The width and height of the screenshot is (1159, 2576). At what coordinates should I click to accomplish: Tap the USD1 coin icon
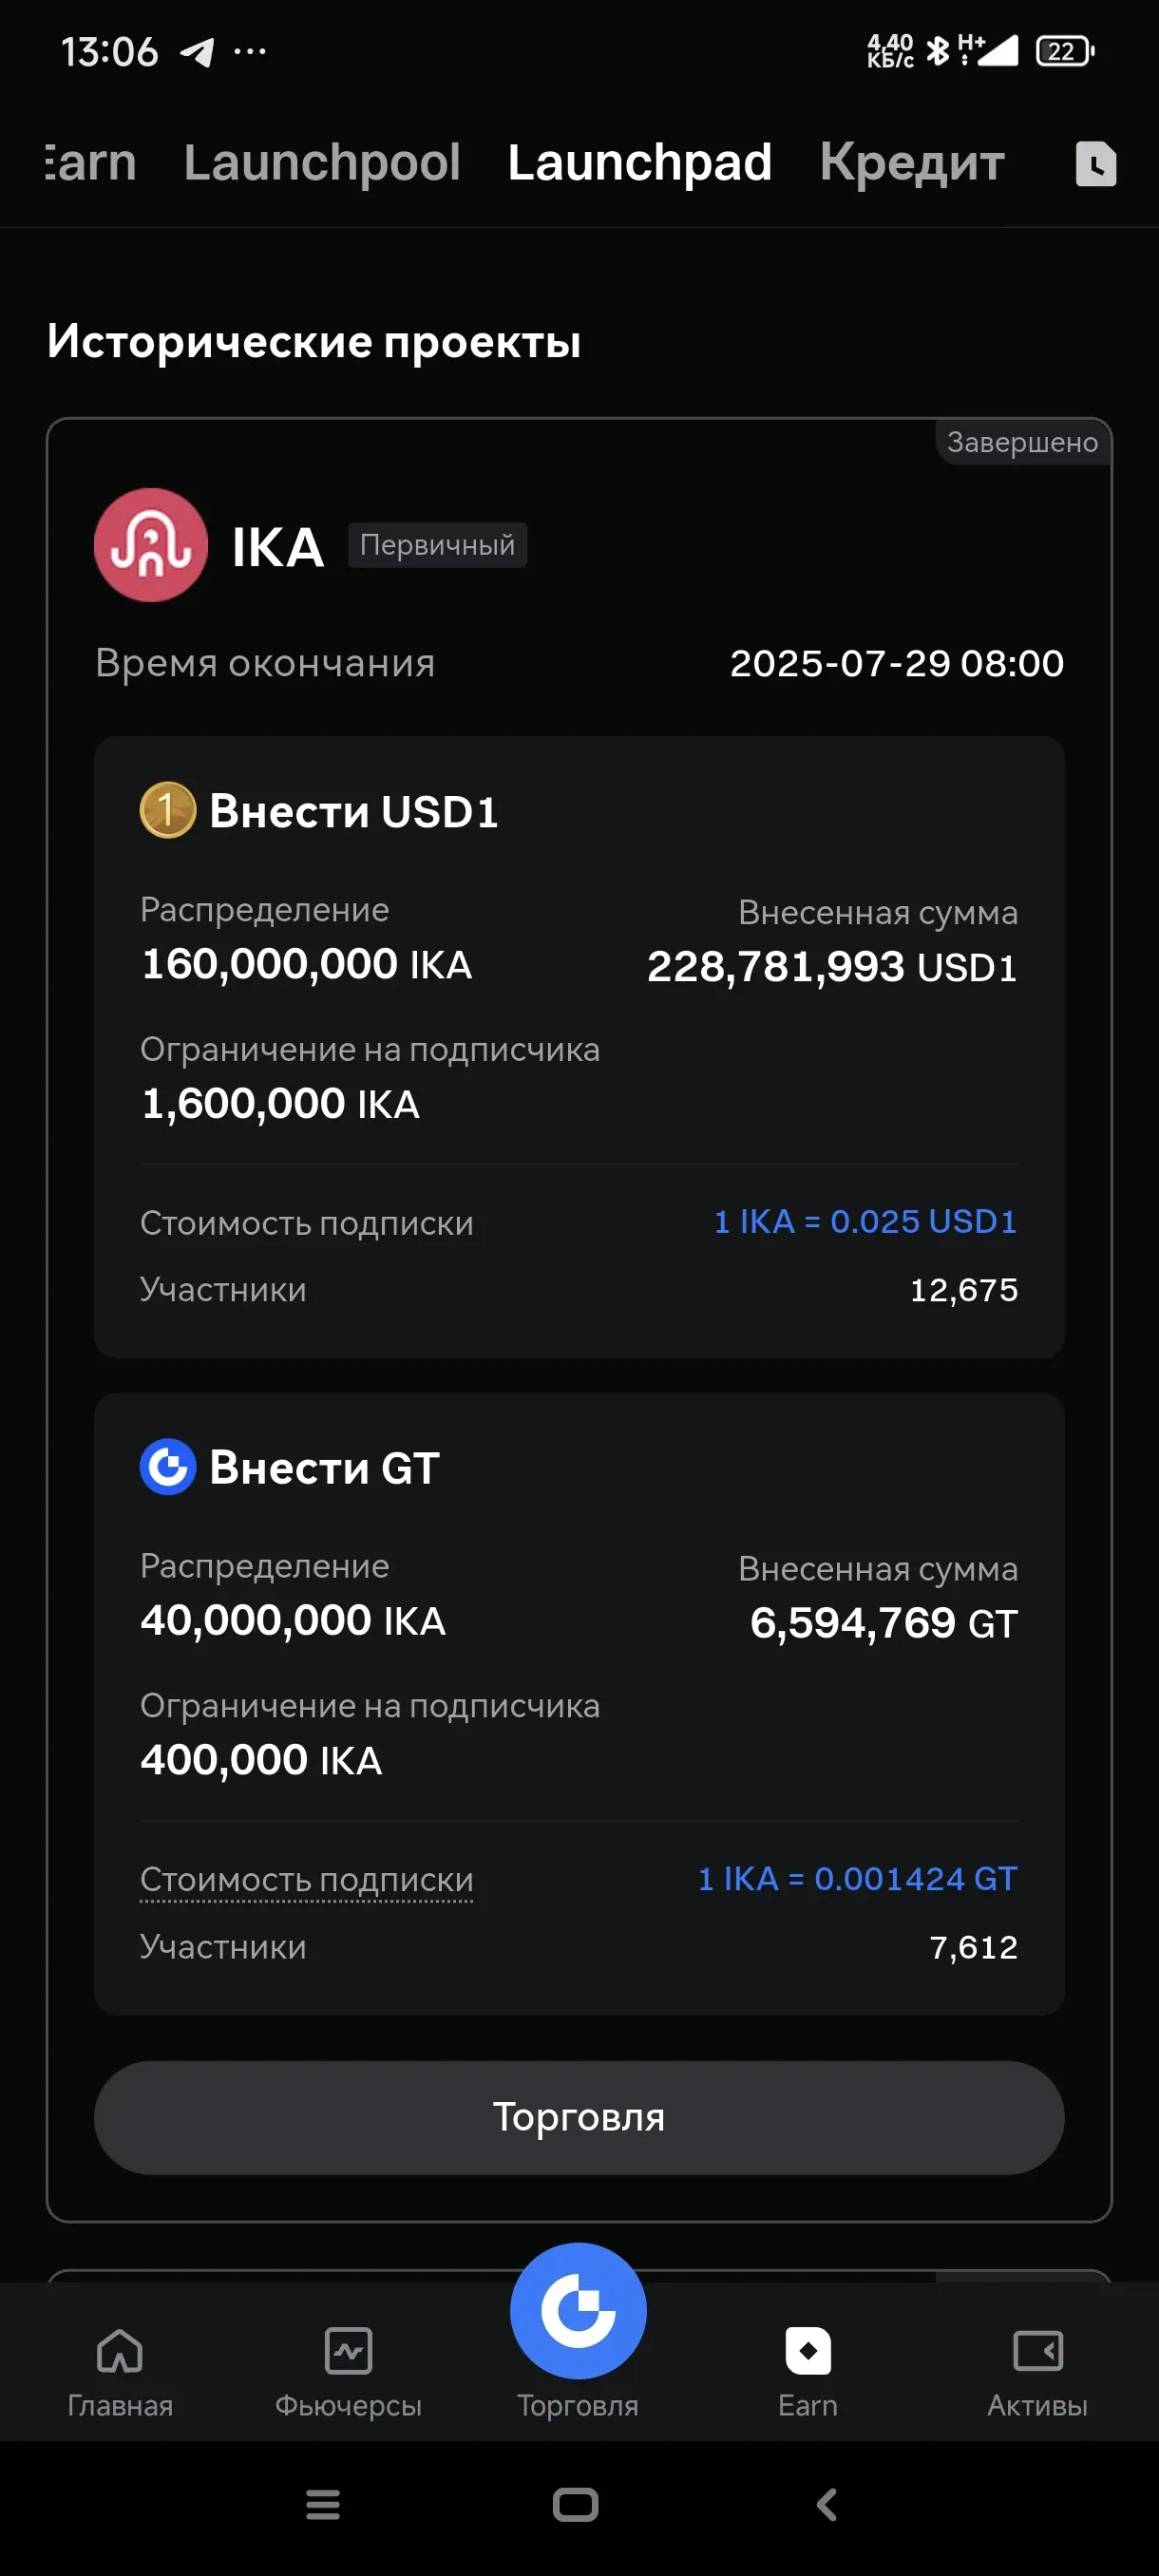(x=168, y=810)
